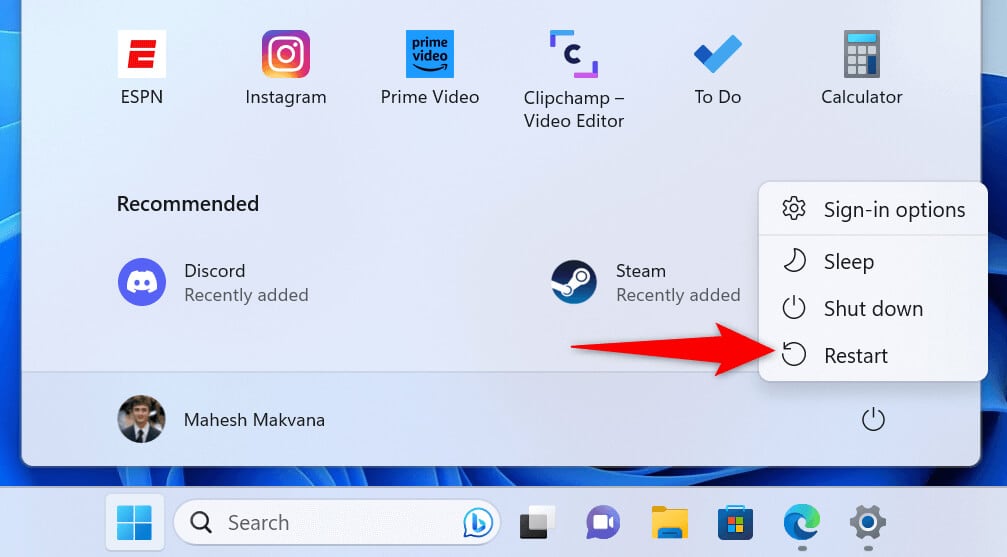Click the moon icon next to Sleep

coord(794,261)
